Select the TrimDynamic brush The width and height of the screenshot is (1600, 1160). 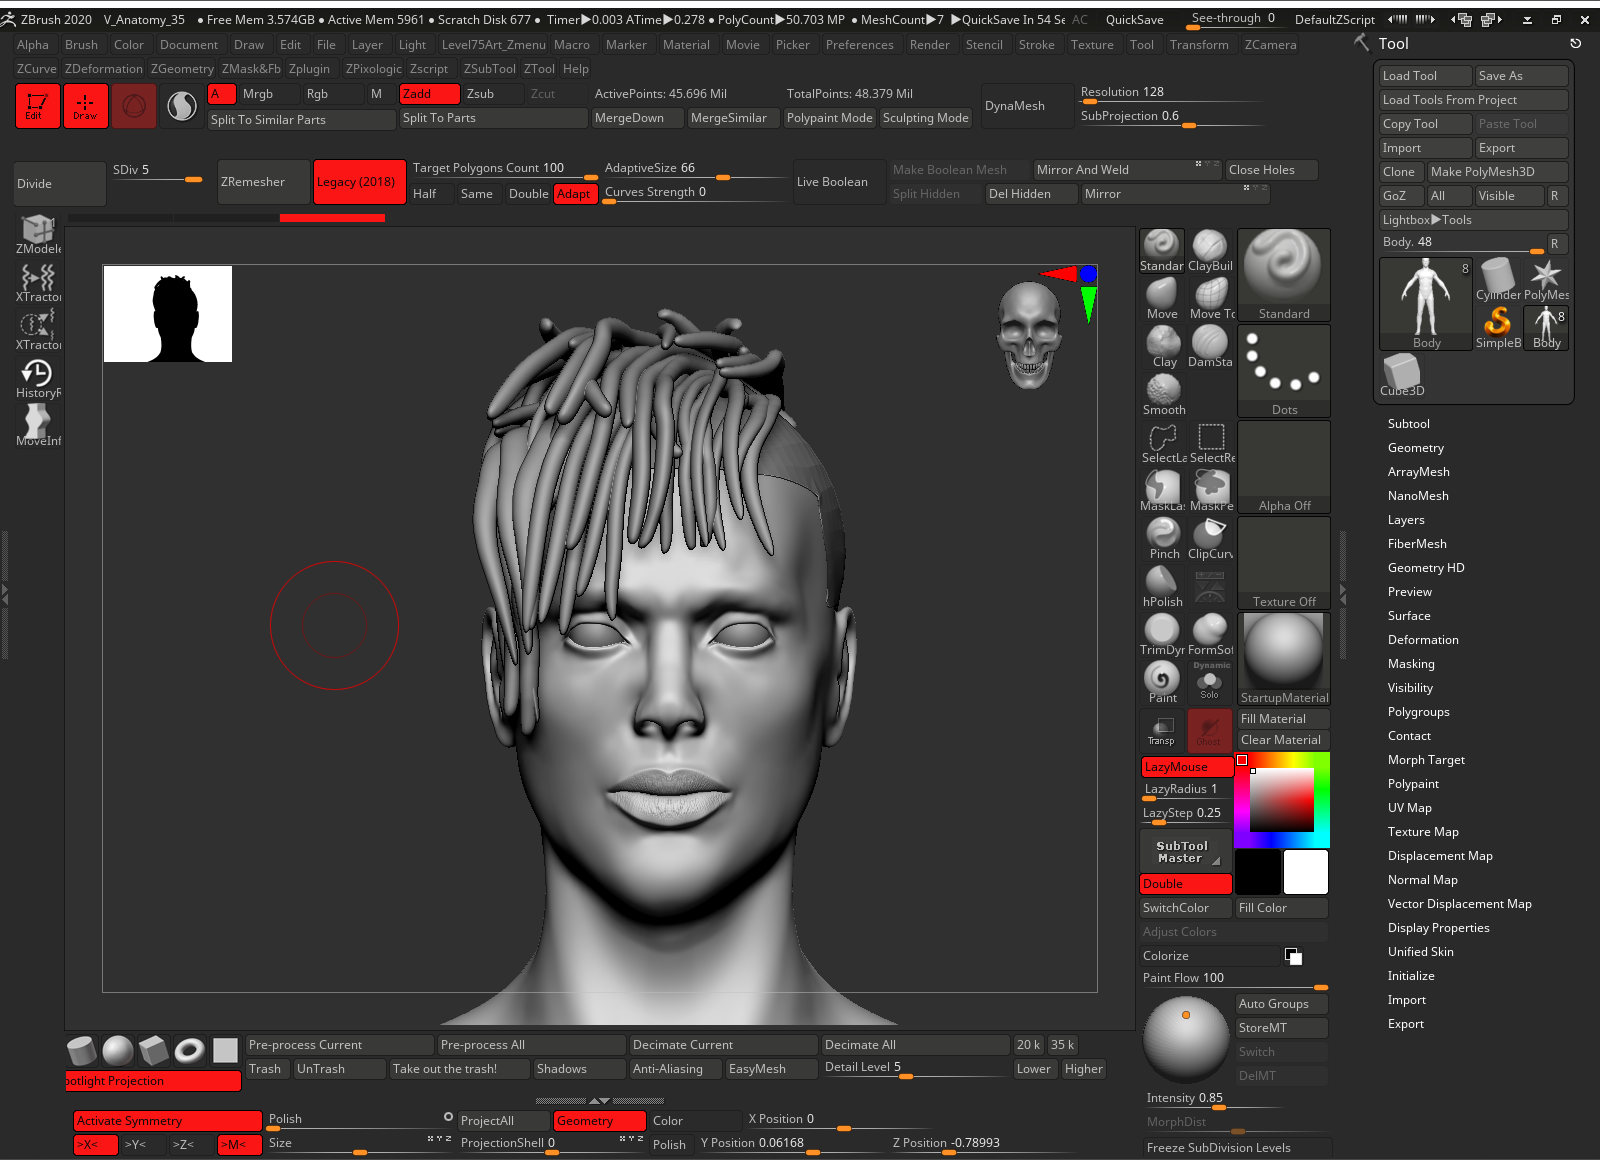[x=1162, y=635]
